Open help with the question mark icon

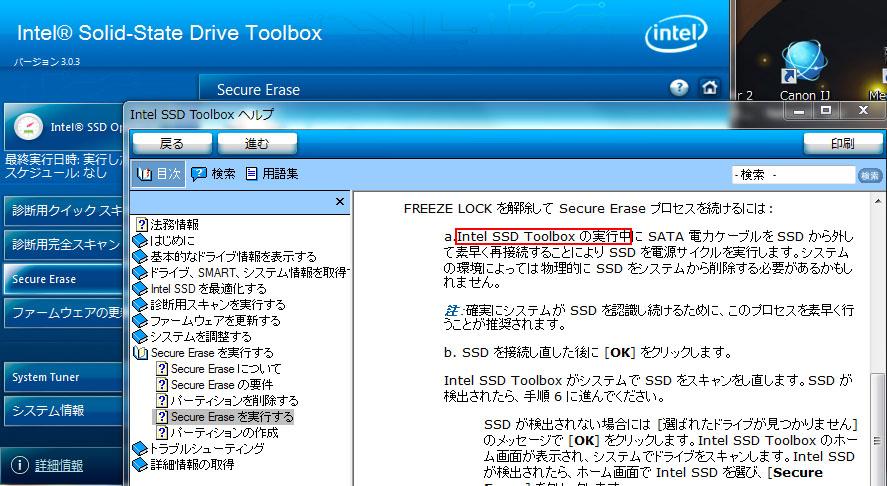click(x=679, y=88)
